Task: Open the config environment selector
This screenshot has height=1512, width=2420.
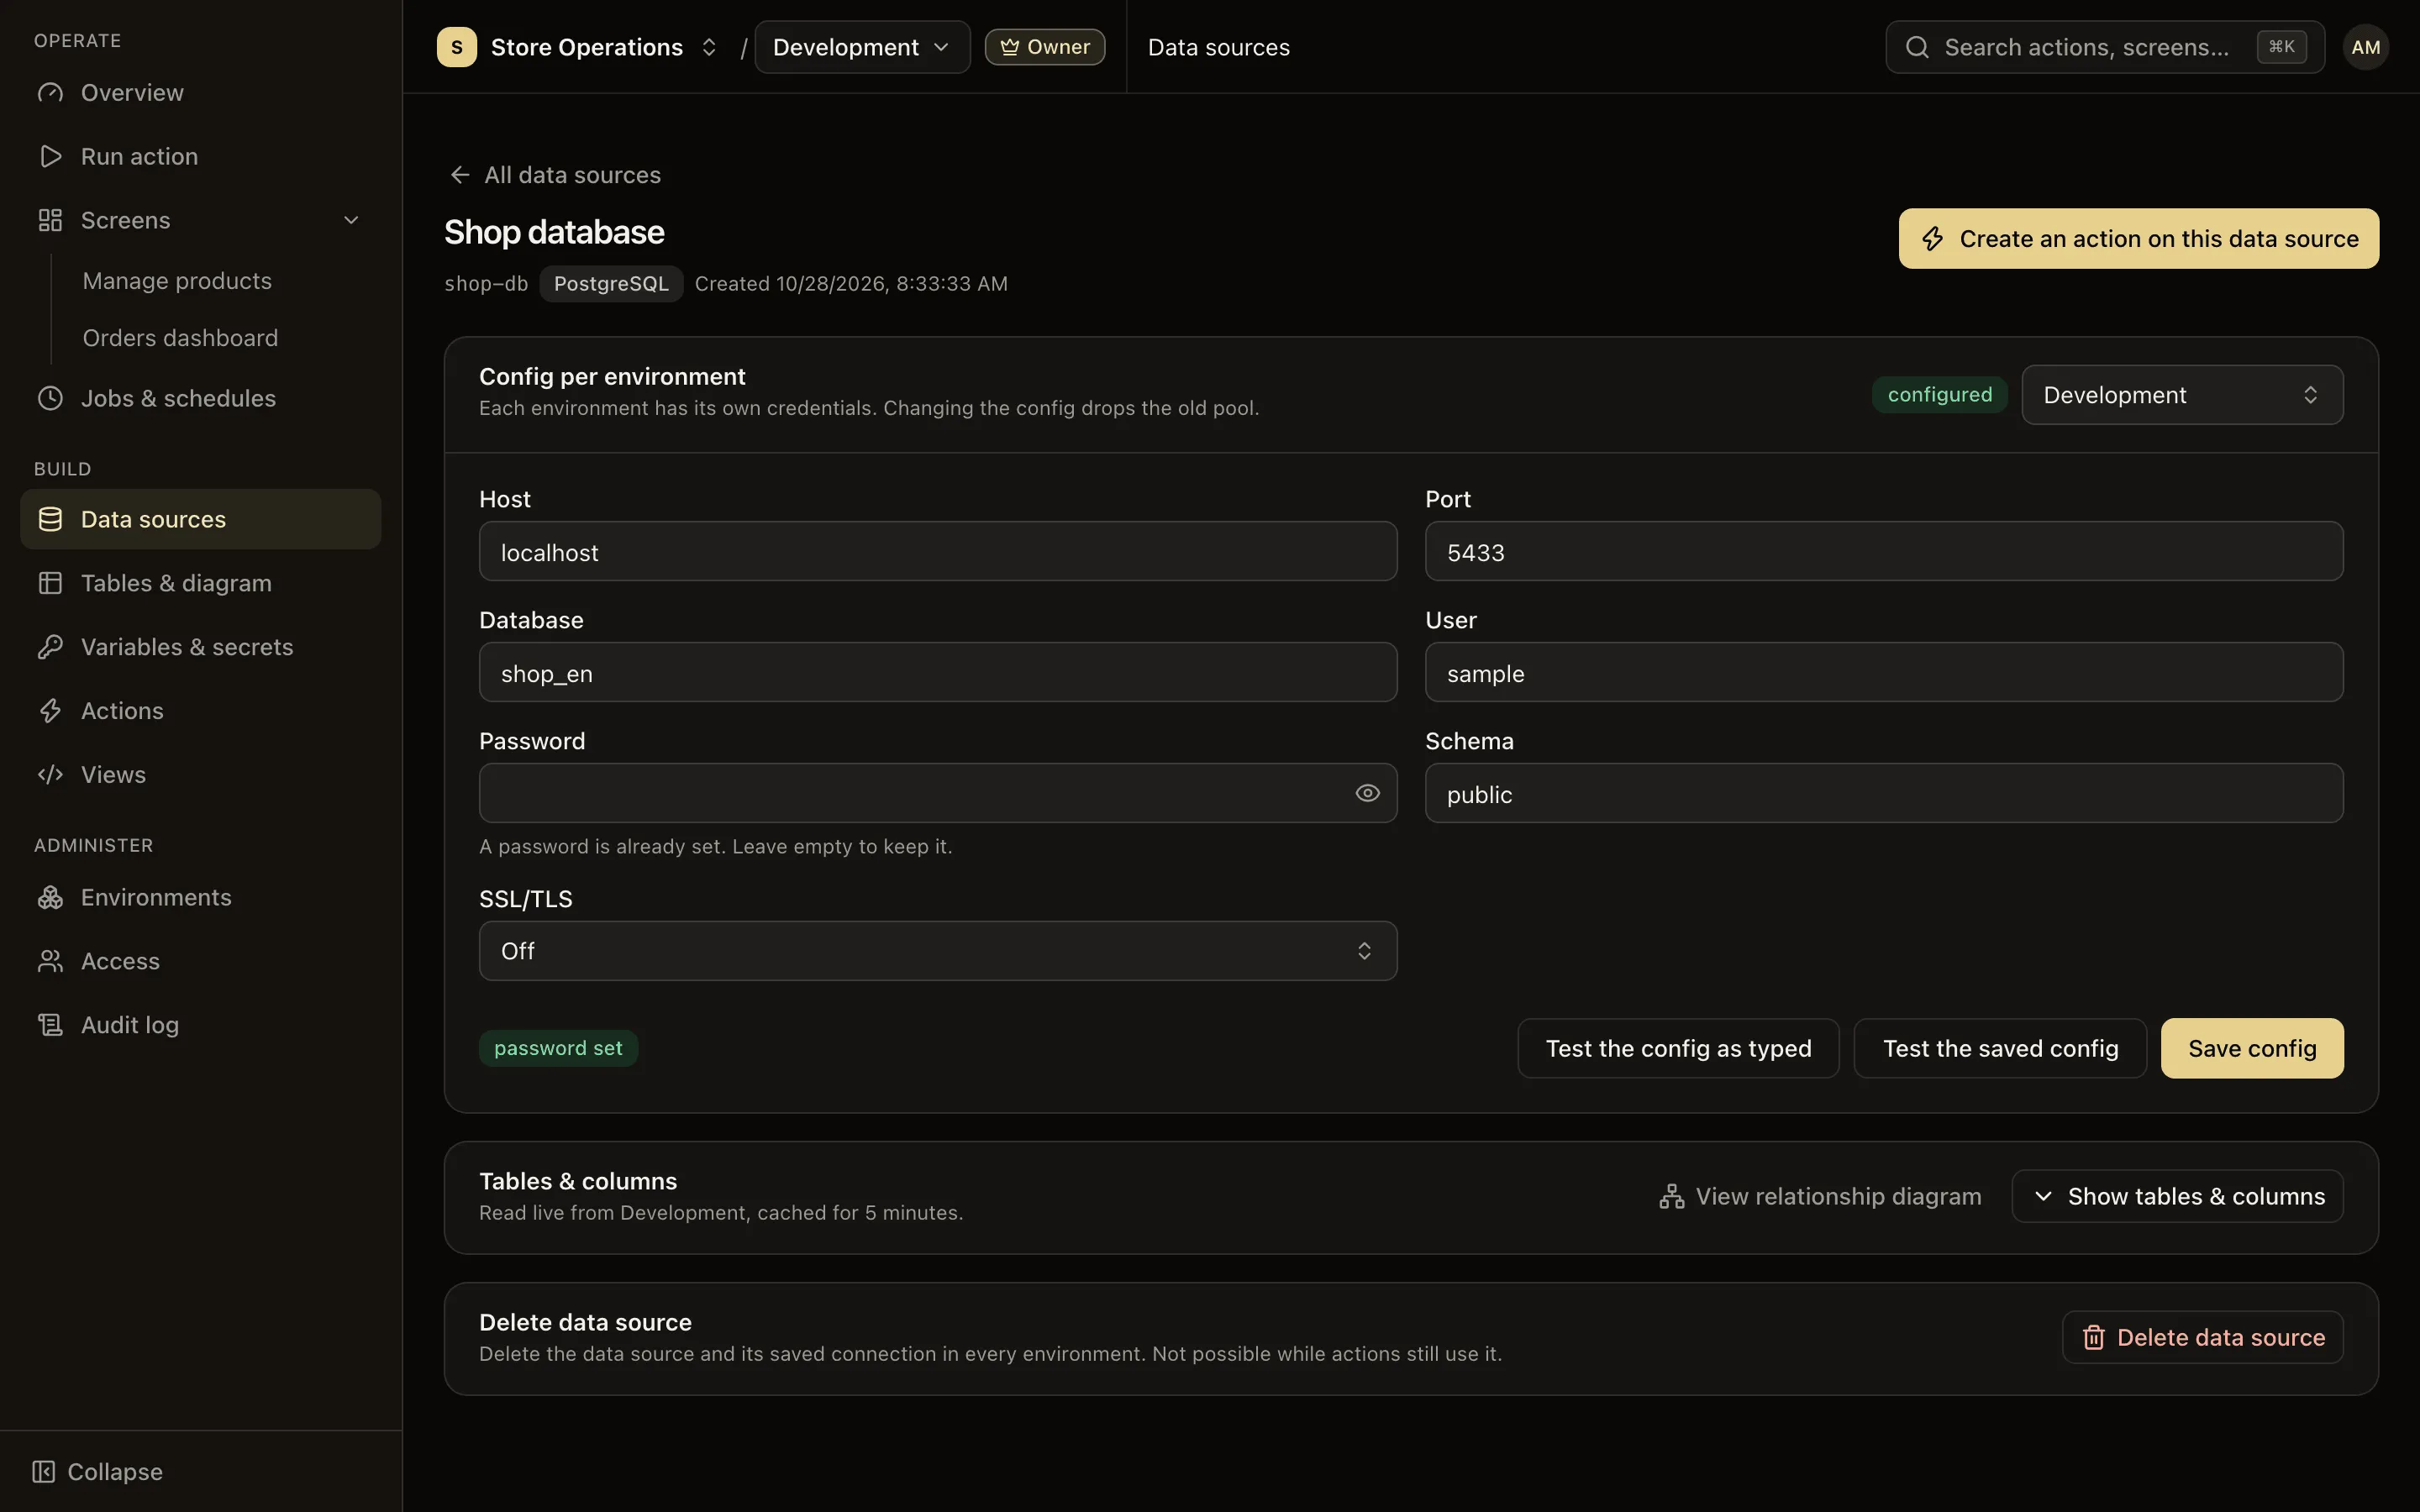Action: (x=2182, y=395)
